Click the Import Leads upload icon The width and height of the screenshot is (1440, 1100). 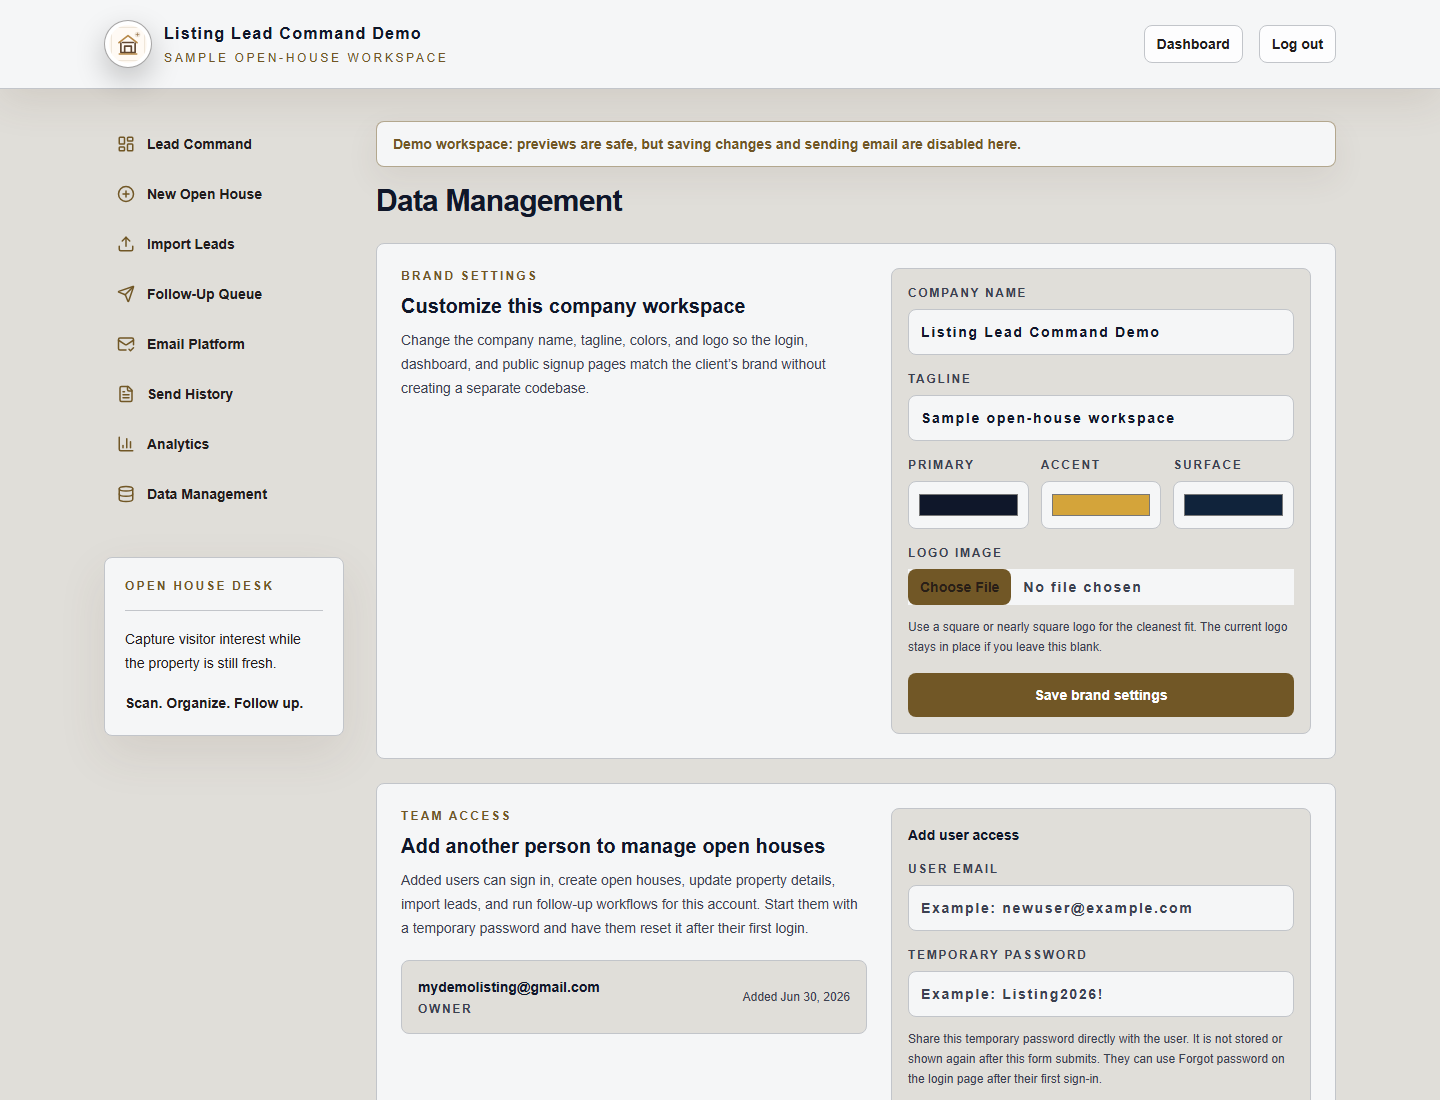126,244
